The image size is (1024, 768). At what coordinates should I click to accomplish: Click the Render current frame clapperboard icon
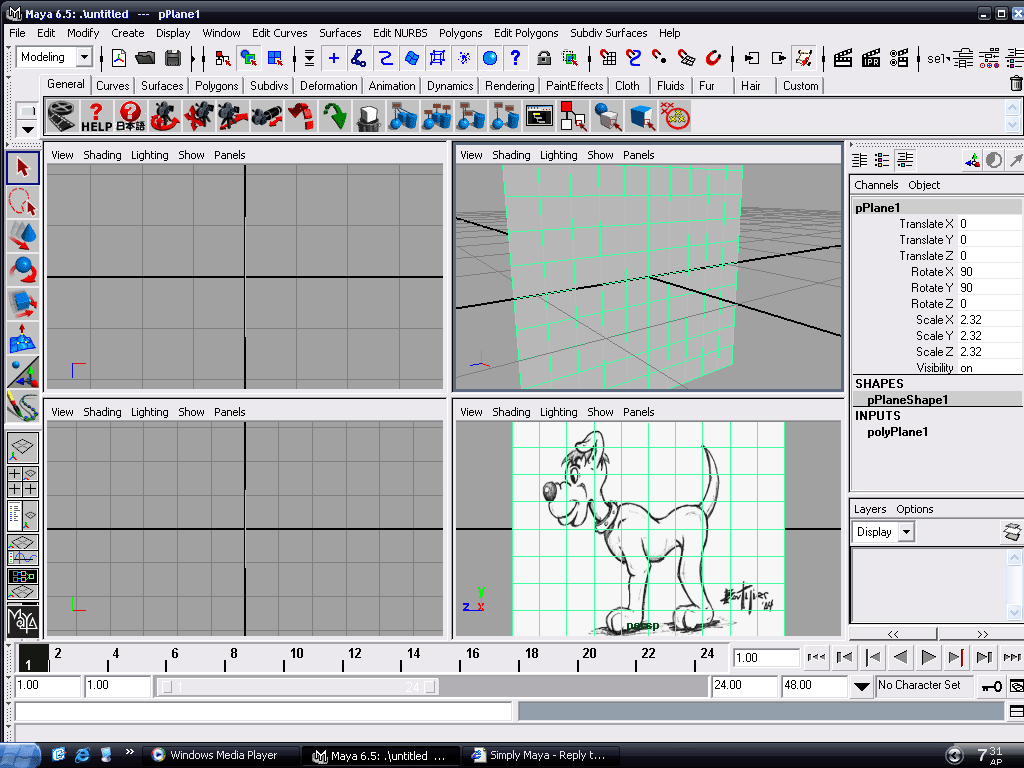[843, 58]
